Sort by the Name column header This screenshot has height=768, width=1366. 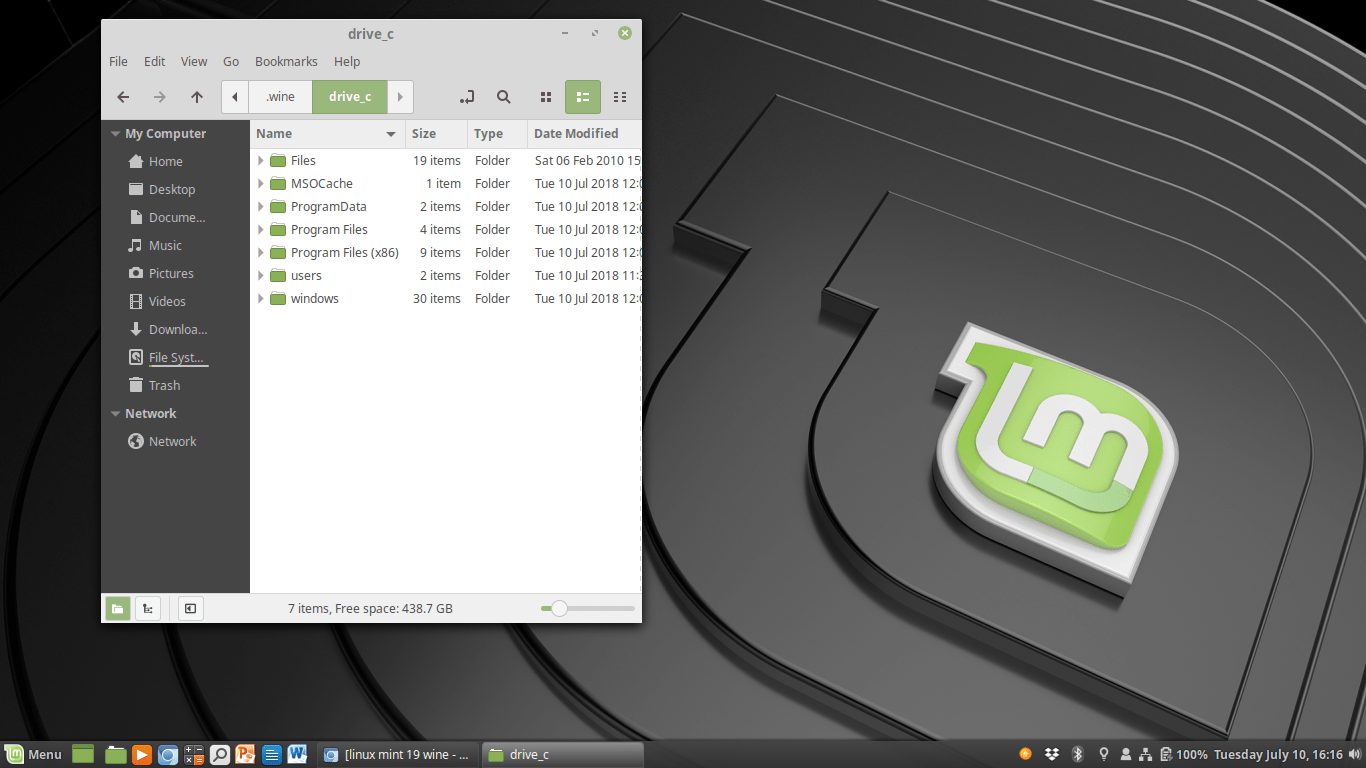[x=327, y=133]
